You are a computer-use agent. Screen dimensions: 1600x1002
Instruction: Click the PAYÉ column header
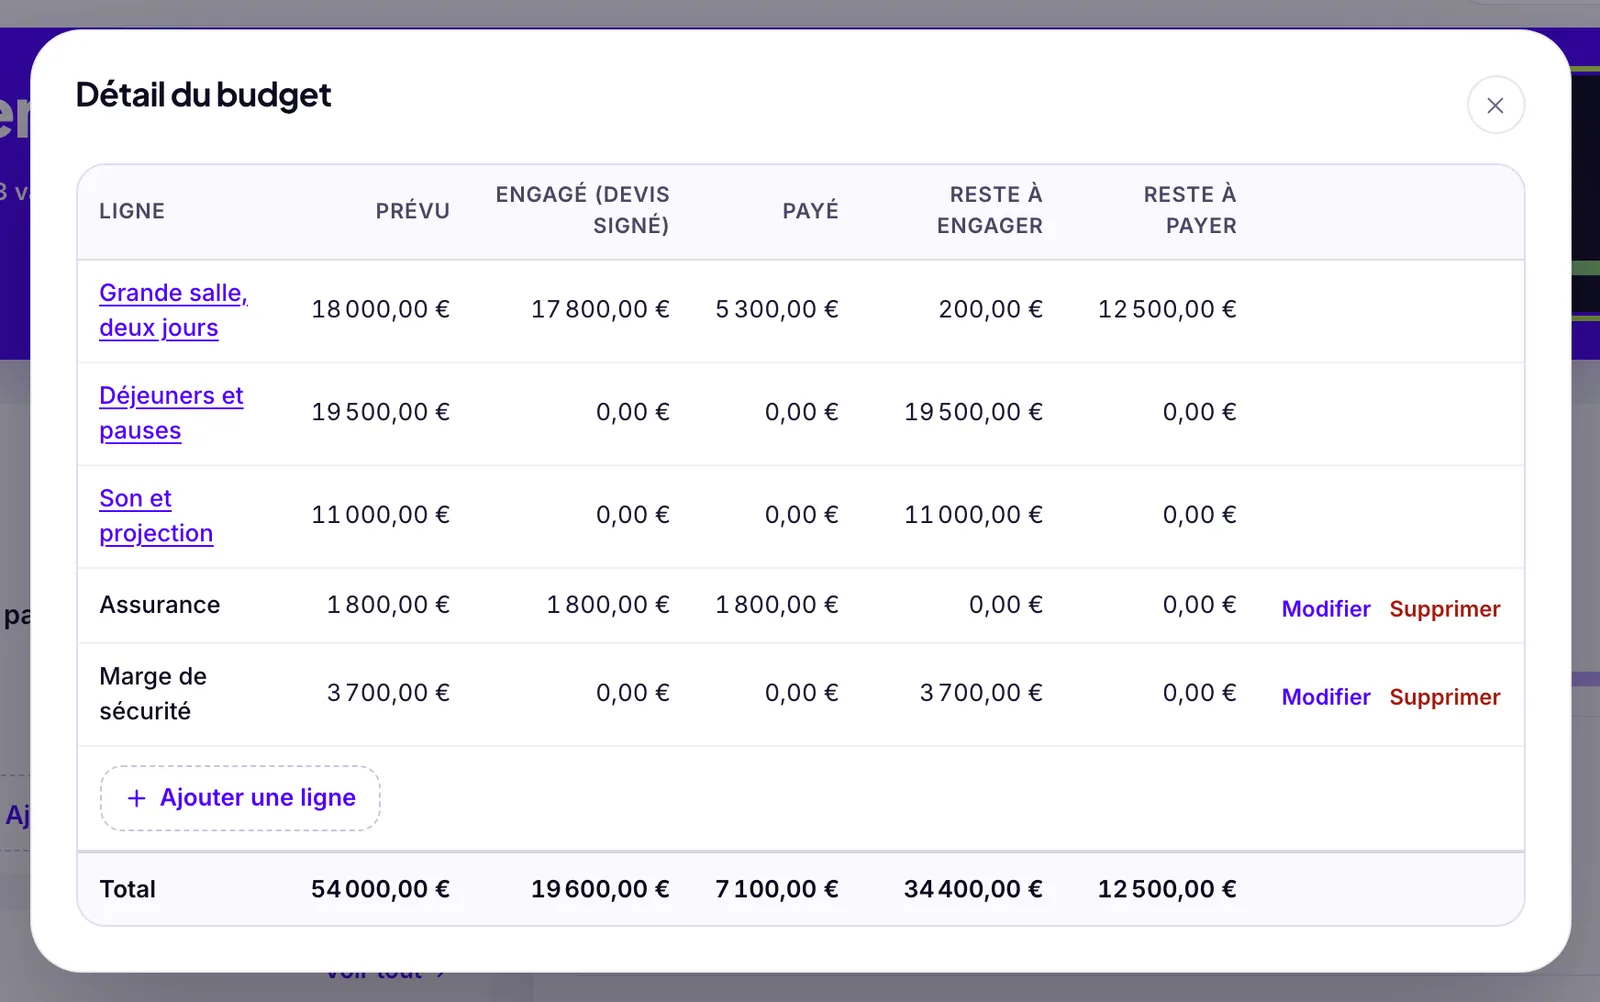tap(810, 211)
